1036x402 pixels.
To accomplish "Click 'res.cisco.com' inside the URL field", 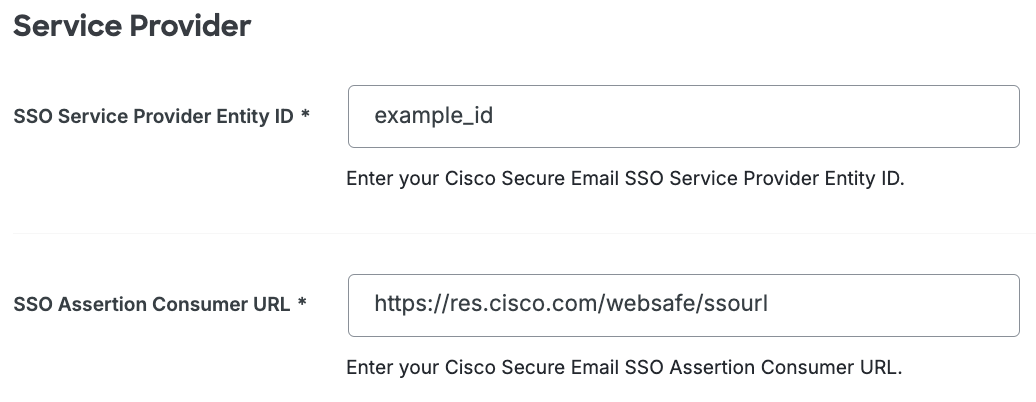I will pos(520,304).
